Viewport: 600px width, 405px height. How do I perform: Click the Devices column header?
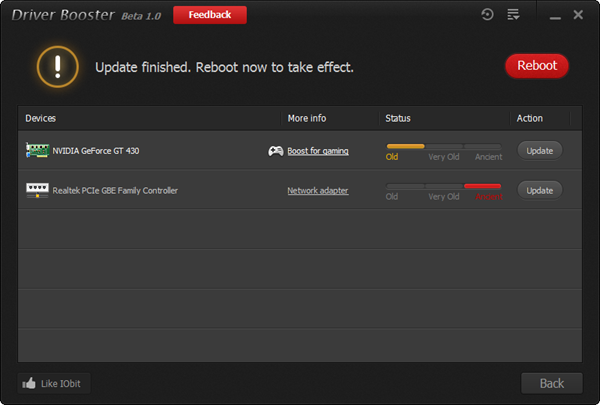pos(41,118)
